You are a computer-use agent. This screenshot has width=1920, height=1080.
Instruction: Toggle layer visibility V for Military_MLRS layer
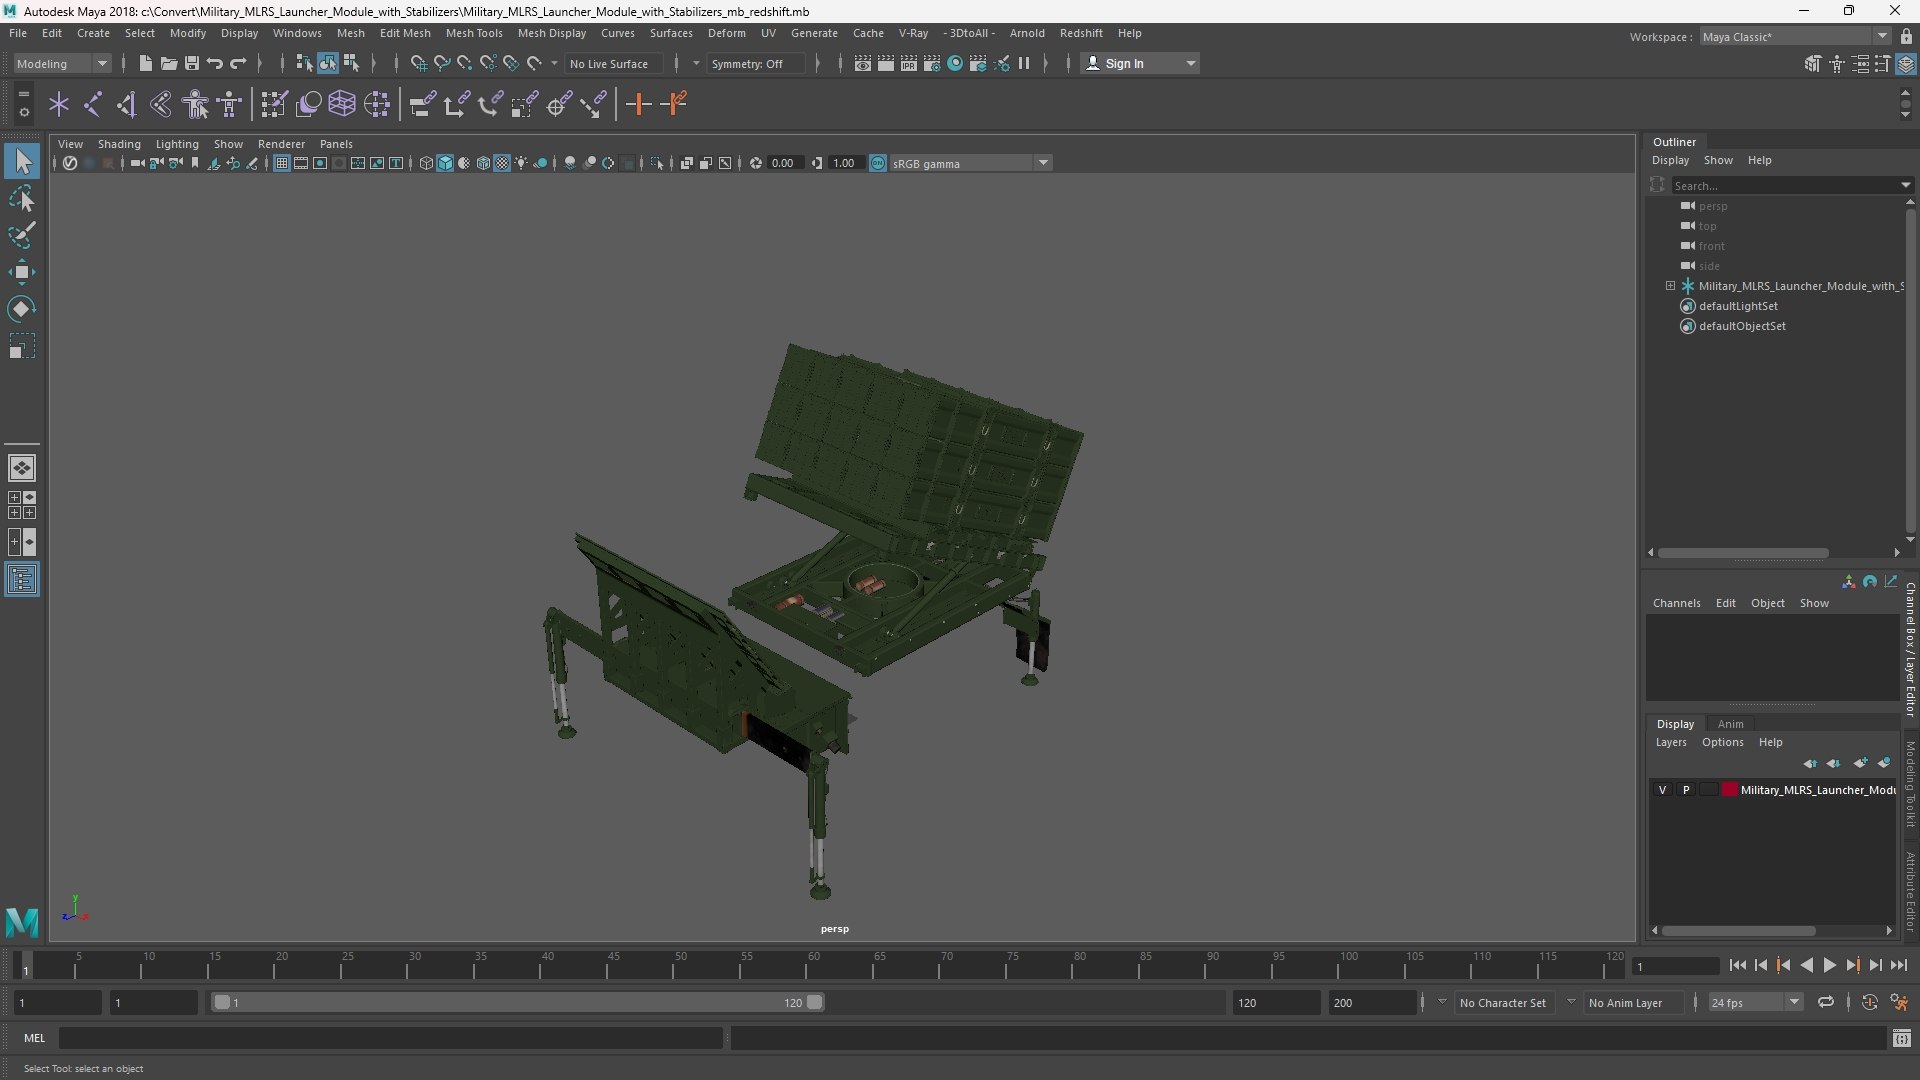click(1663, 790)
